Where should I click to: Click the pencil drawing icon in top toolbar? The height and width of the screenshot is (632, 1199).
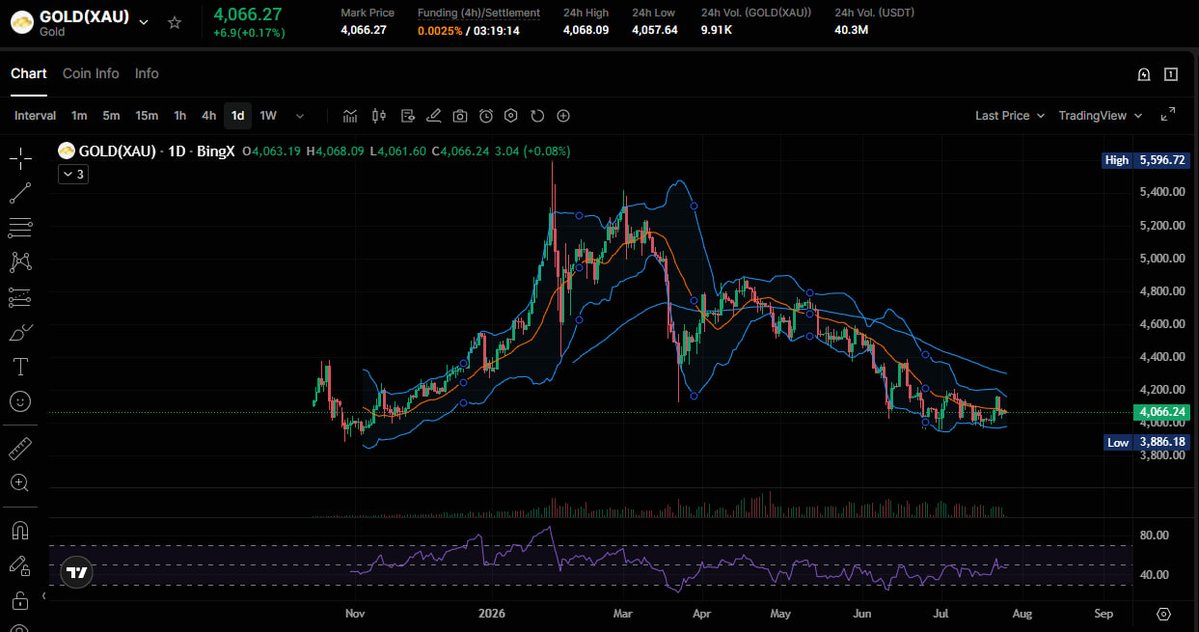pos(434,115)
